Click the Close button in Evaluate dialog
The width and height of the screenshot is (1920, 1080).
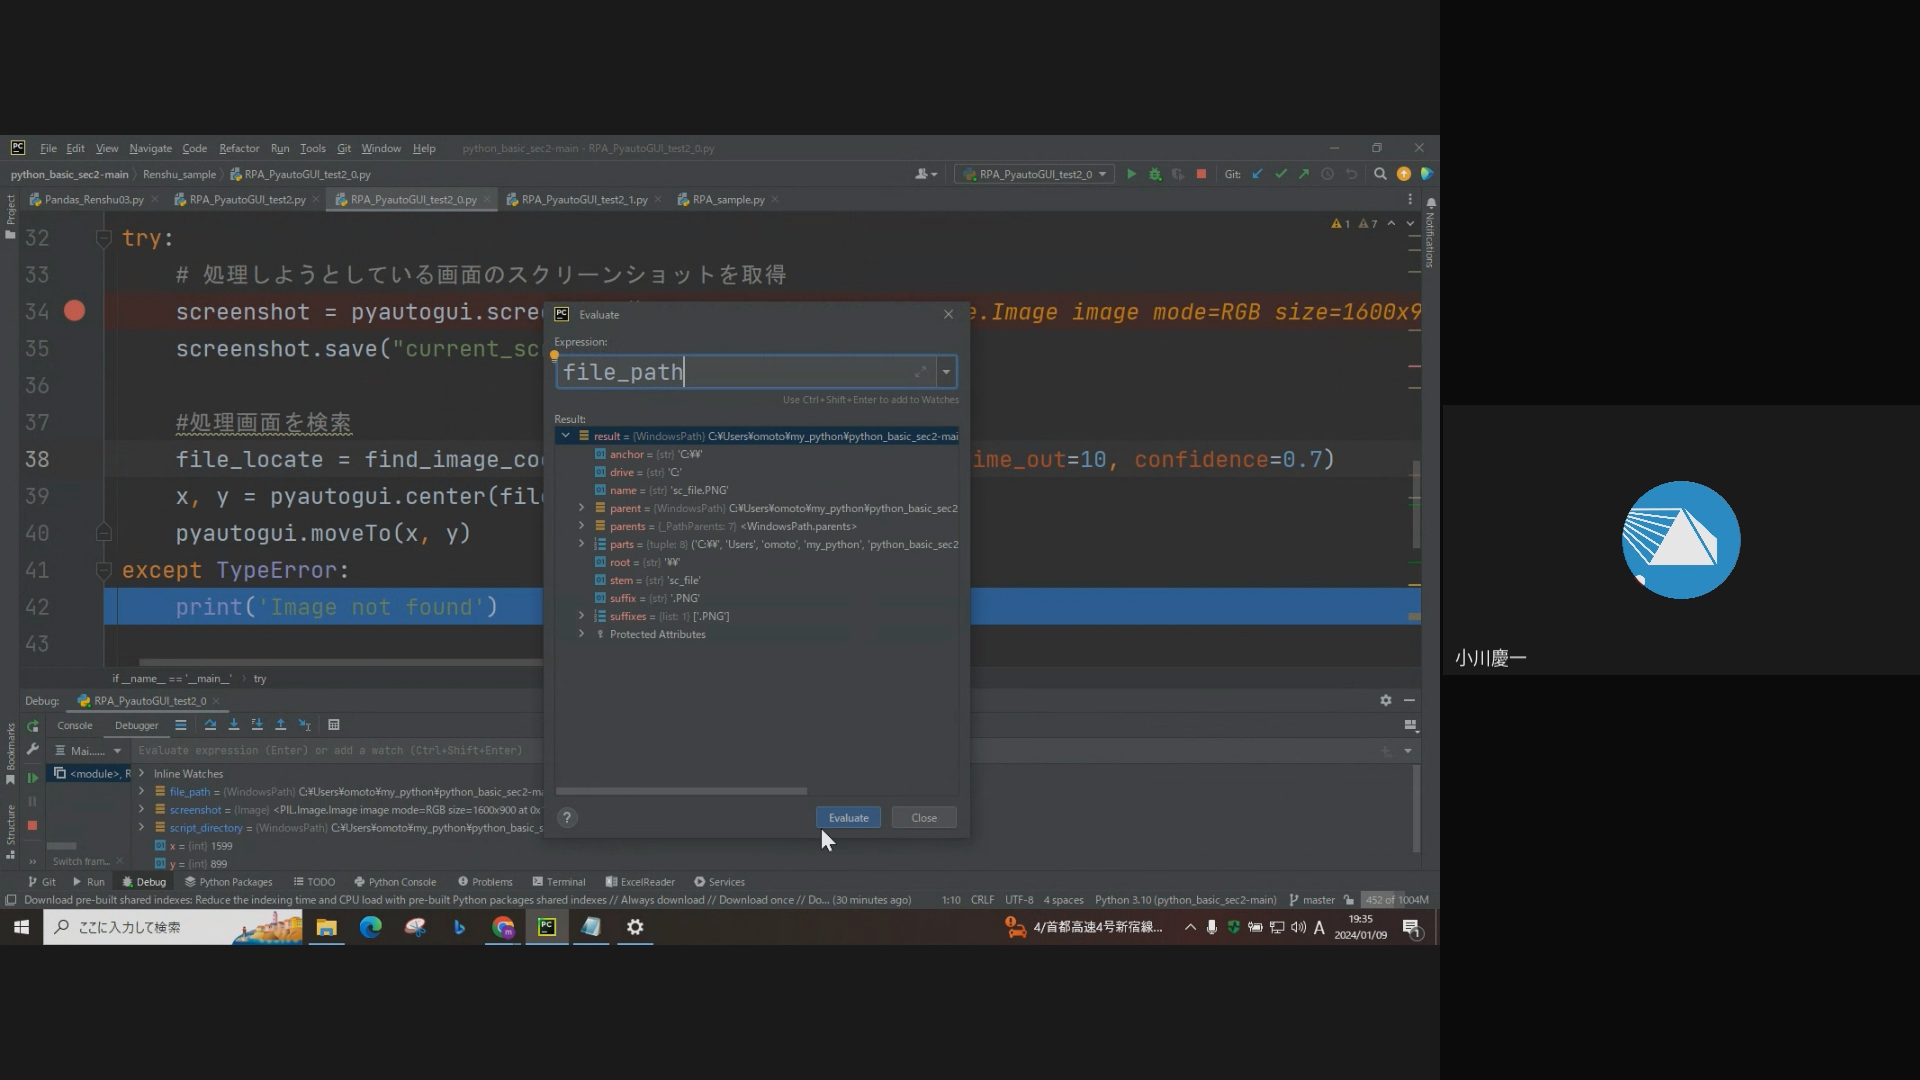coord(923,818)
